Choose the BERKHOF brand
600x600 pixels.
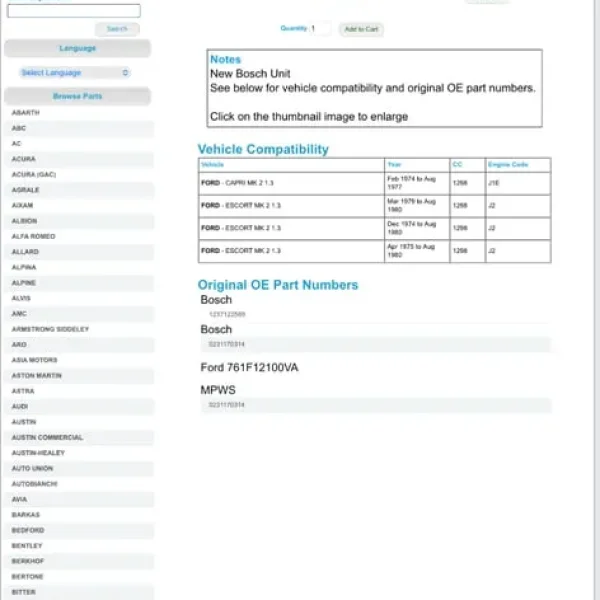click(28, 561)
